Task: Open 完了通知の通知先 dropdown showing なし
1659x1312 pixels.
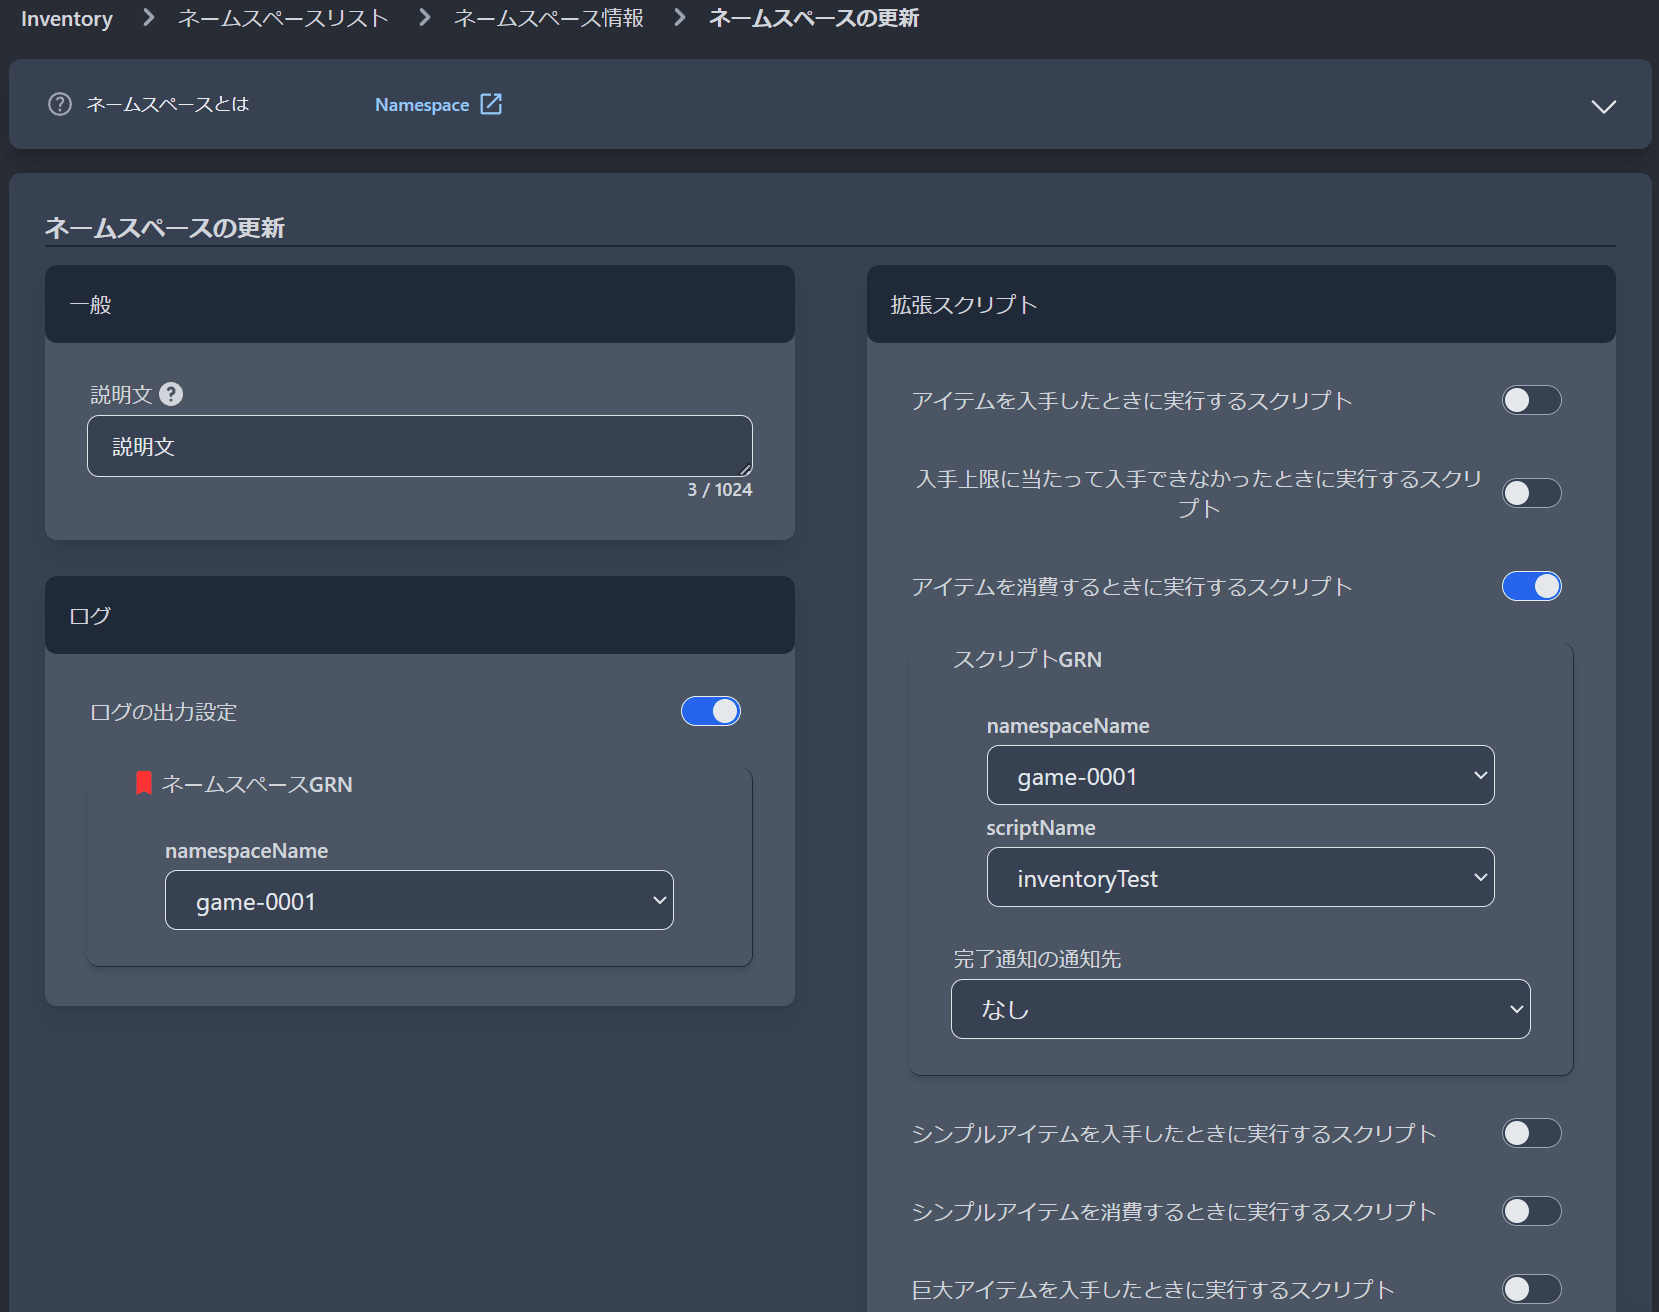Action: coord(1240,1009)
